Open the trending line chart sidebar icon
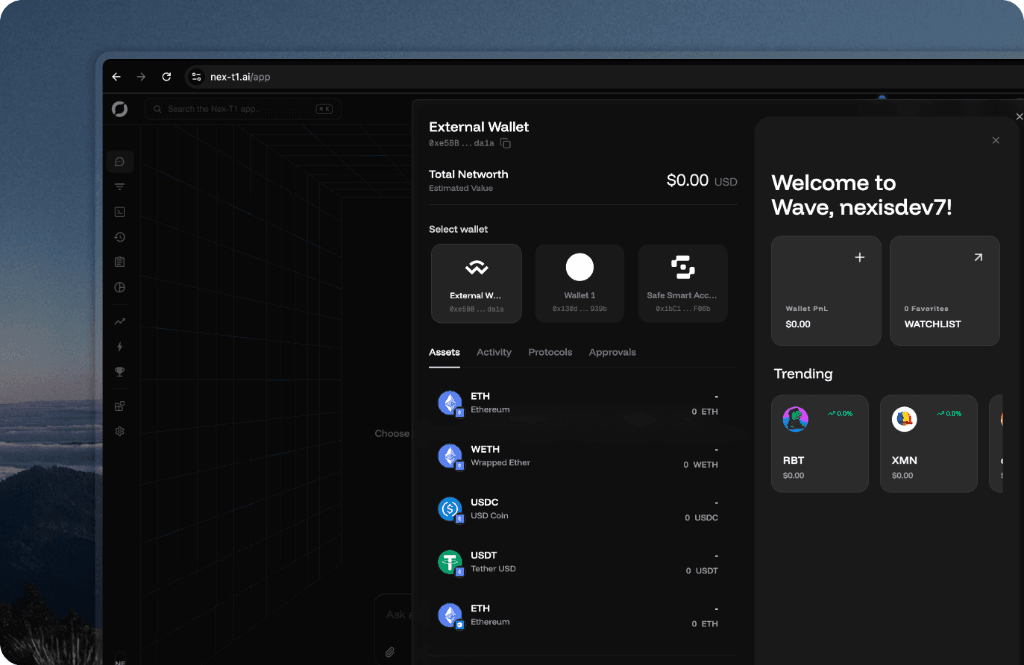The image size is (1024, 665). (120, 322)
